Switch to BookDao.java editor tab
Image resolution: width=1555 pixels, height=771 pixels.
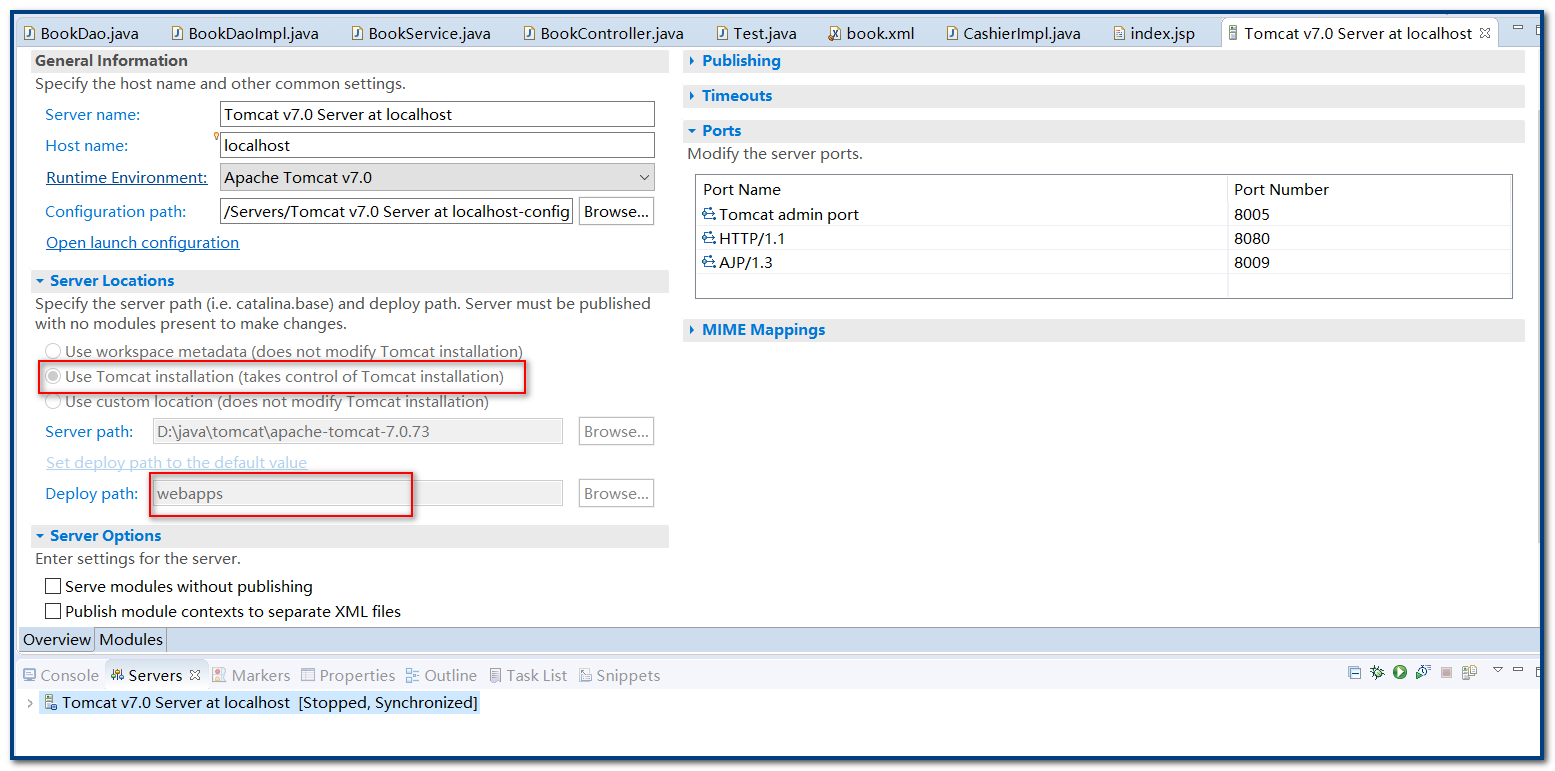[80, 33]
